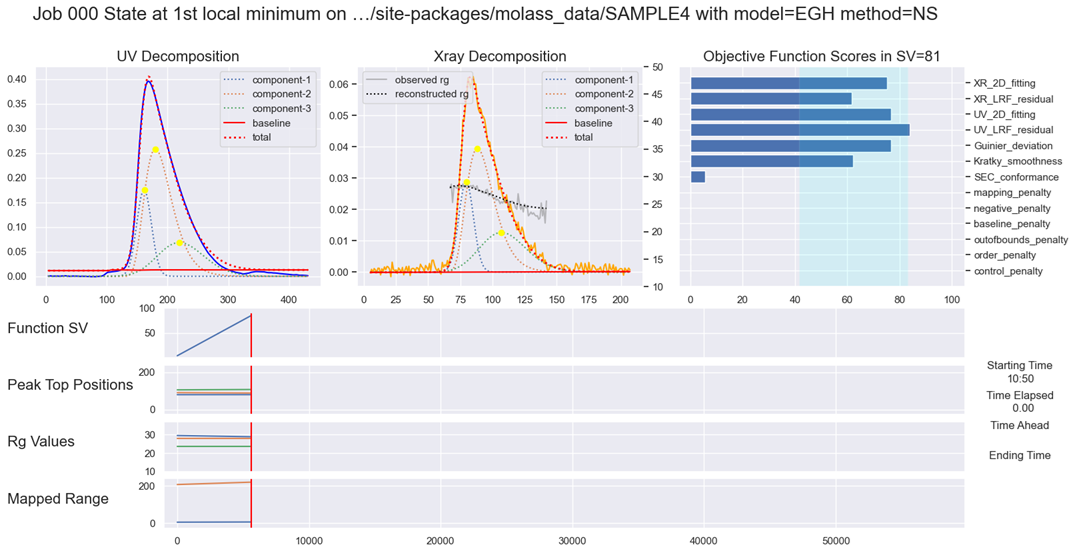Click the red marker line in Rg Values plot
Screen dimensions: 1075x553
(x=251, y=446)
